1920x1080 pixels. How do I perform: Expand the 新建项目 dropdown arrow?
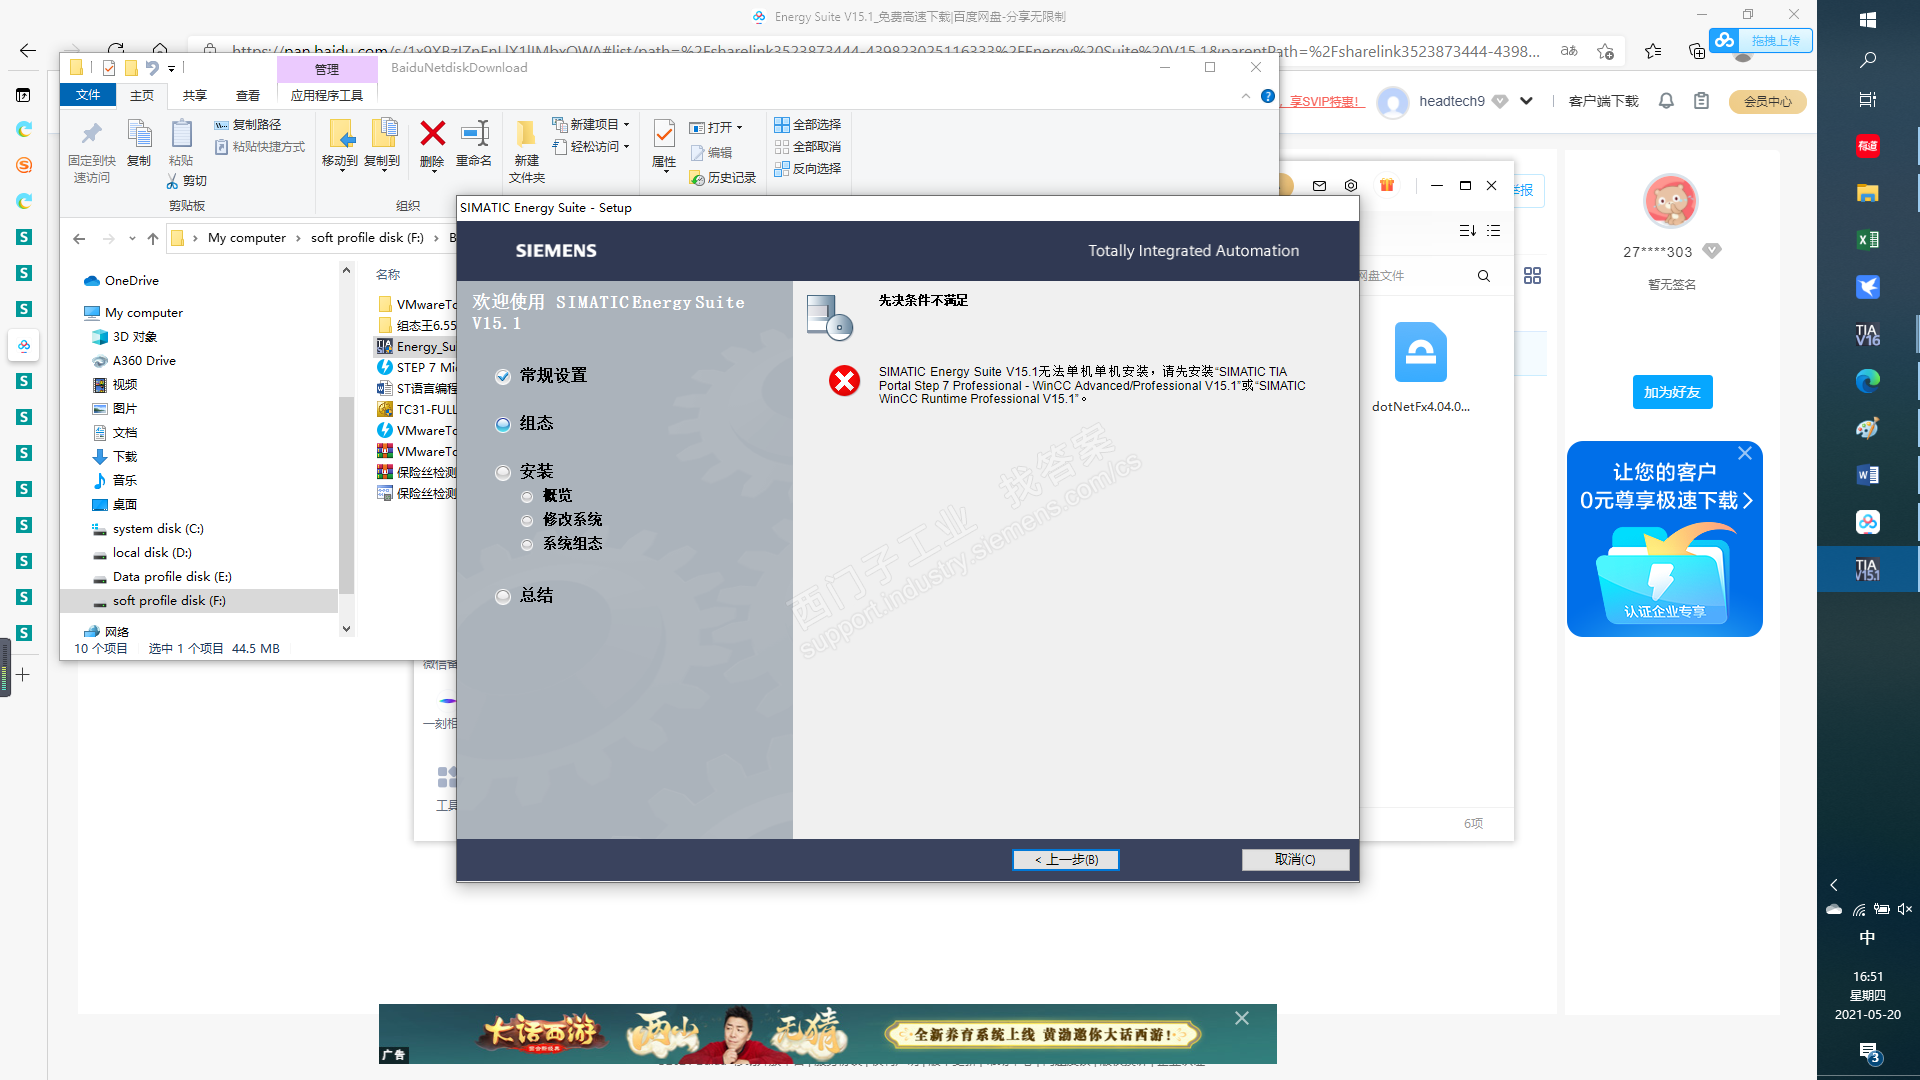(627, 125)
